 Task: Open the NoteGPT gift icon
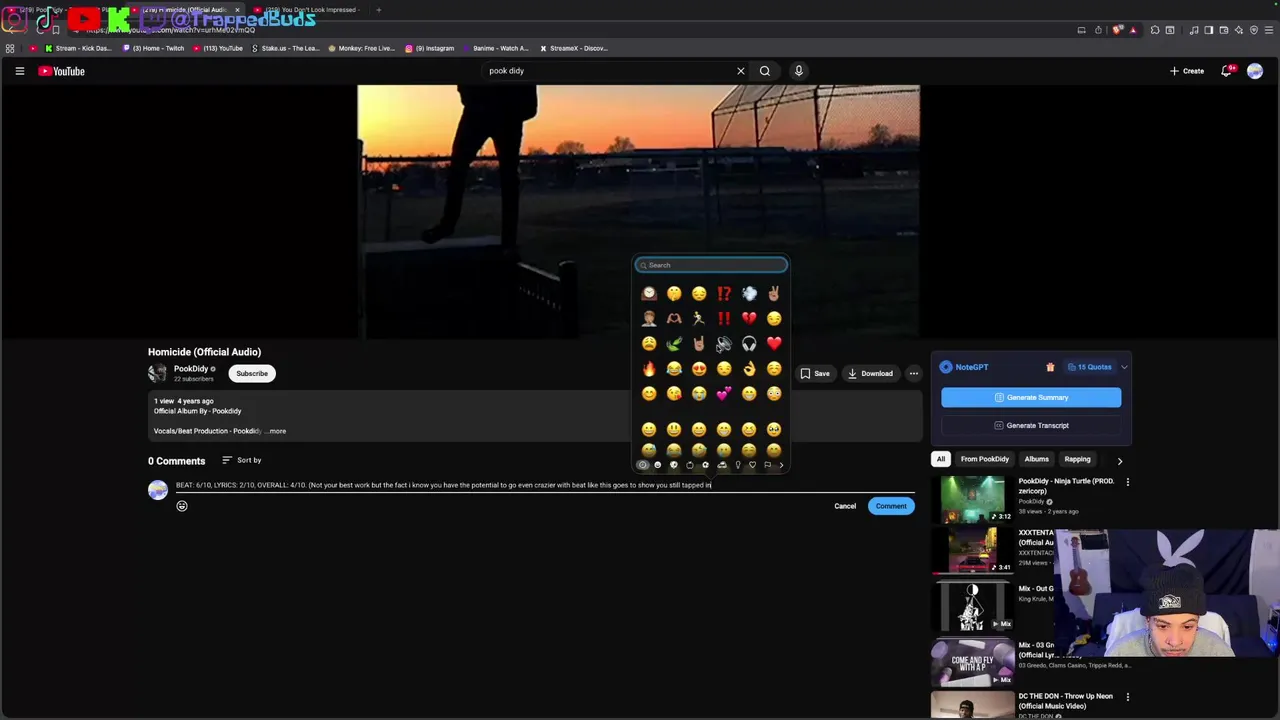(x=1050, y=367)
